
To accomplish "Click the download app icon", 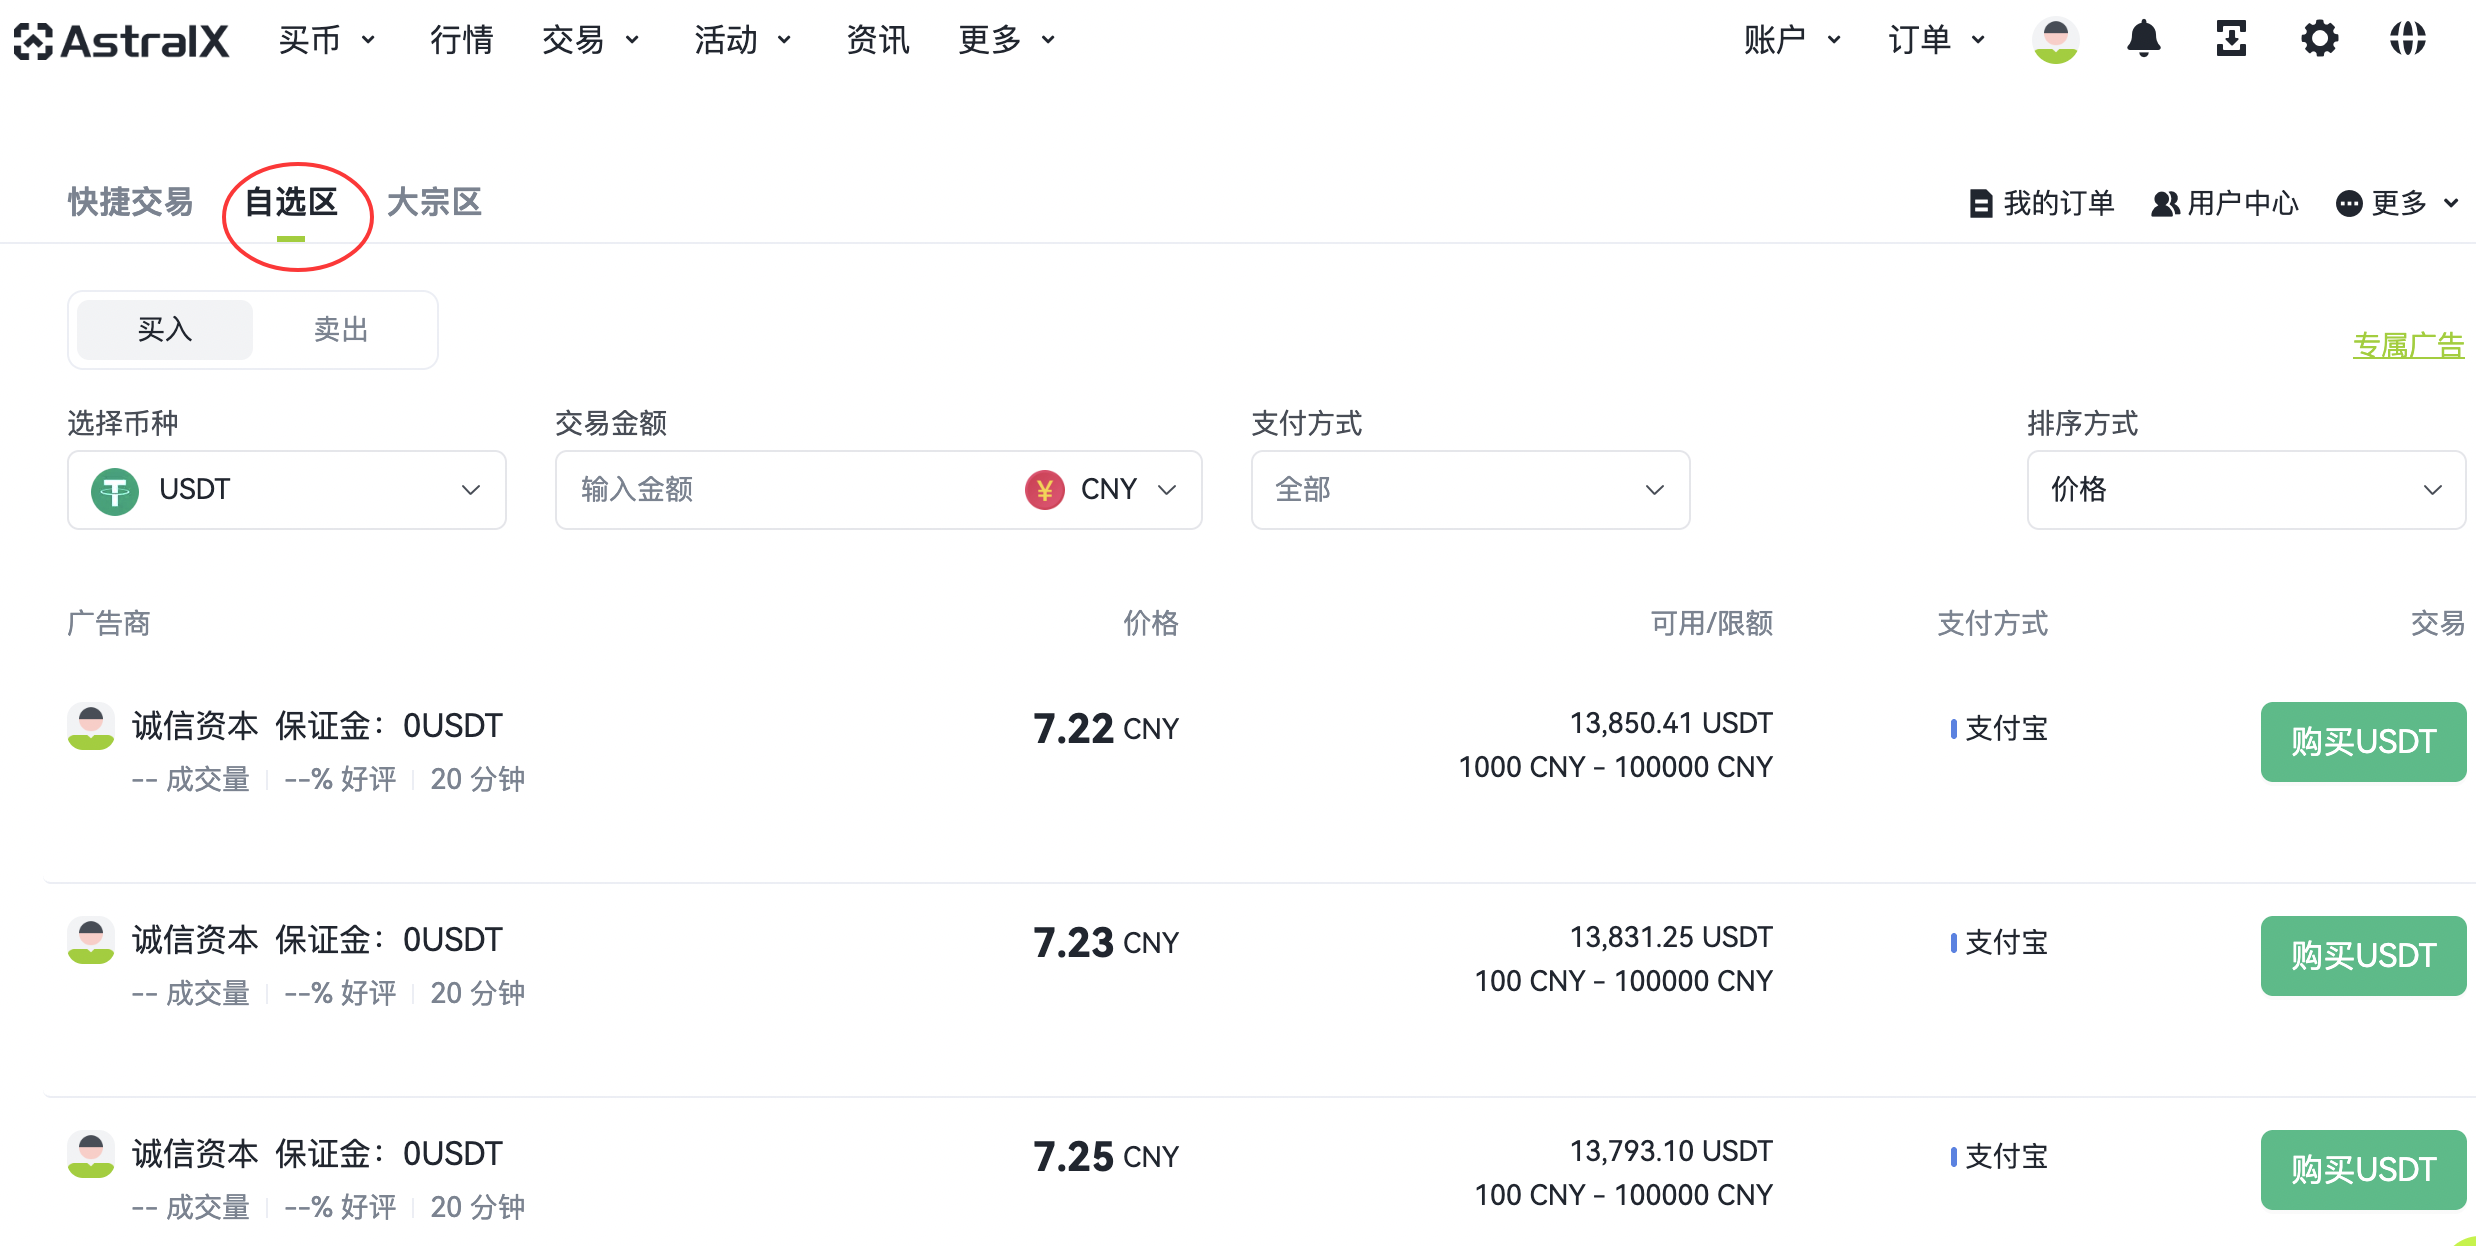I will pyautogui.click(x=2231, y=39).
